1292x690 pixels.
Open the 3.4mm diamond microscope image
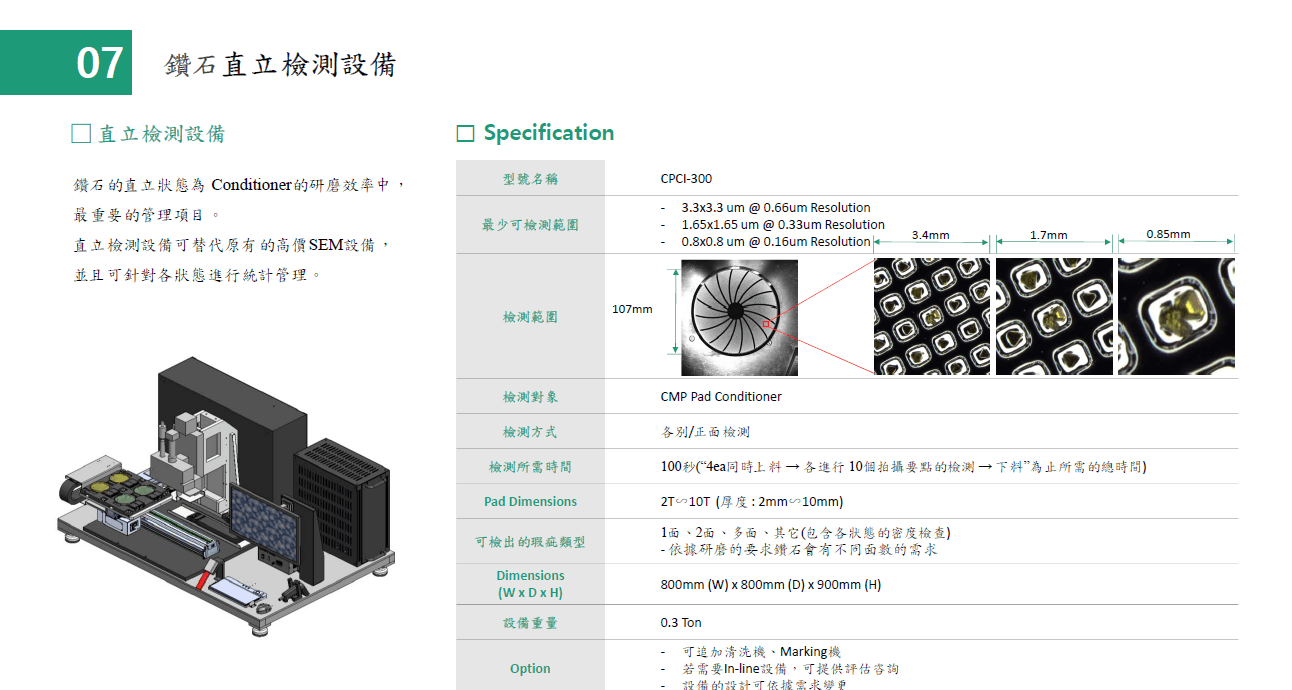pos(931,317)
